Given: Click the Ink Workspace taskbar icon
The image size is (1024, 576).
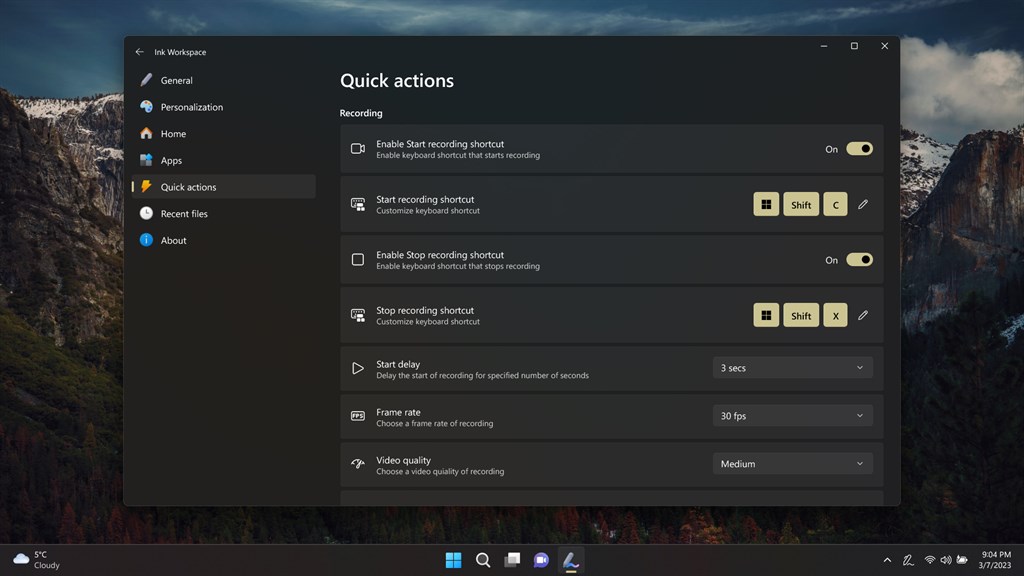Looking at the screenshot, I should [571, 560].
